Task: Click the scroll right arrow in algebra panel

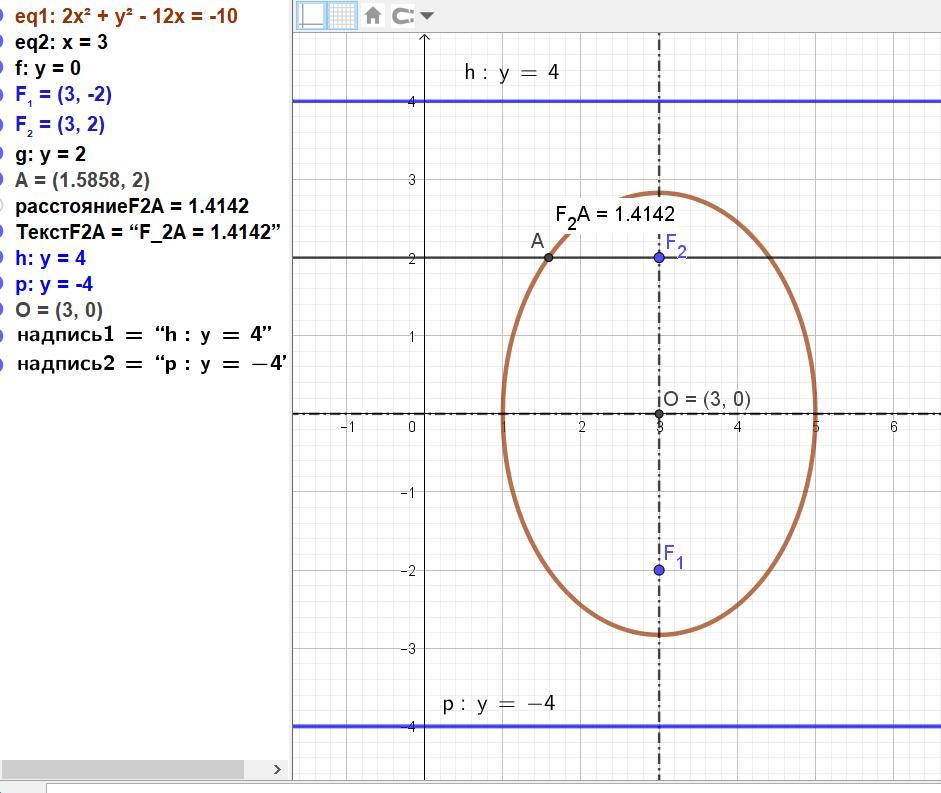Action: click(x=277, y=768)
